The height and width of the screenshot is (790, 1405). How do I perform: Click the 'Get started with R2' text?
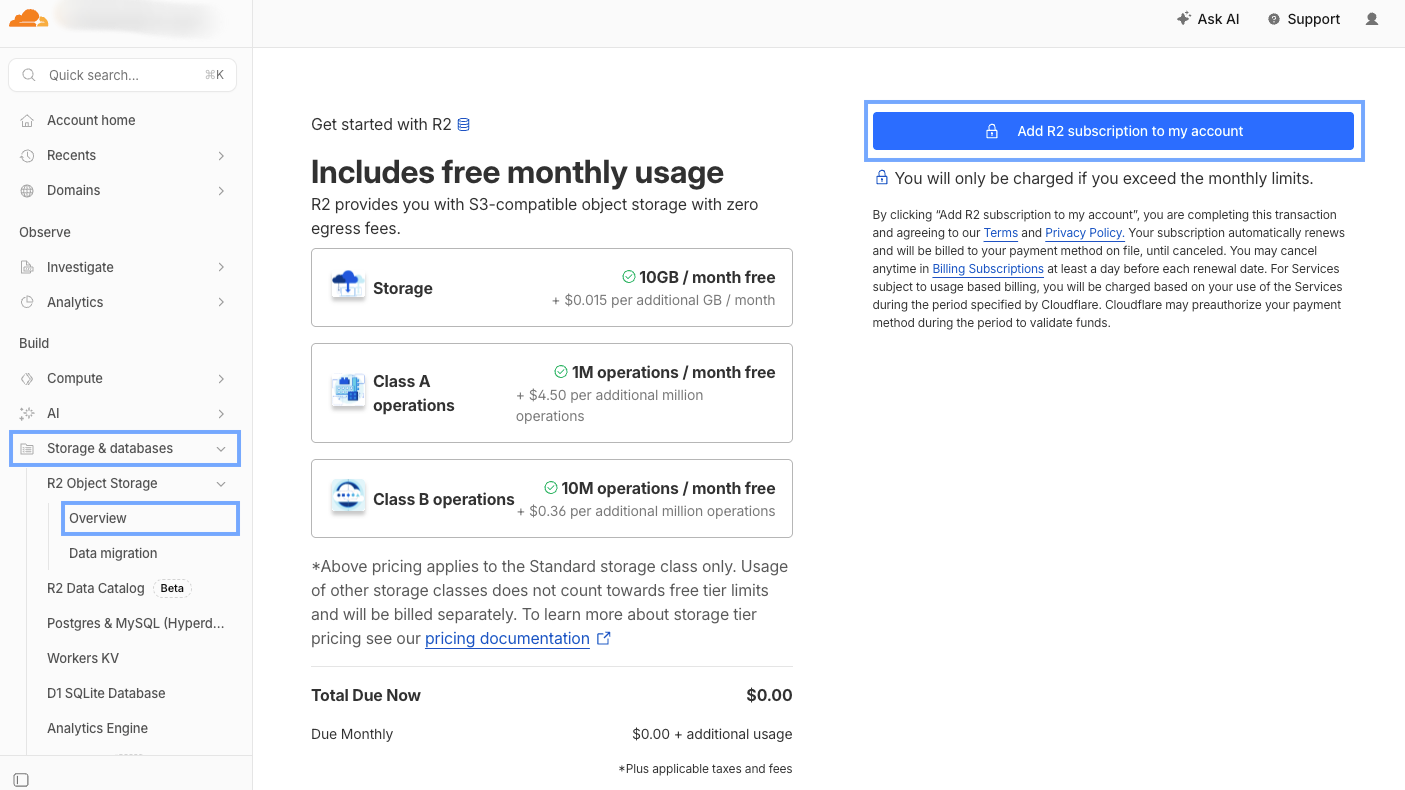pos(381,125)
